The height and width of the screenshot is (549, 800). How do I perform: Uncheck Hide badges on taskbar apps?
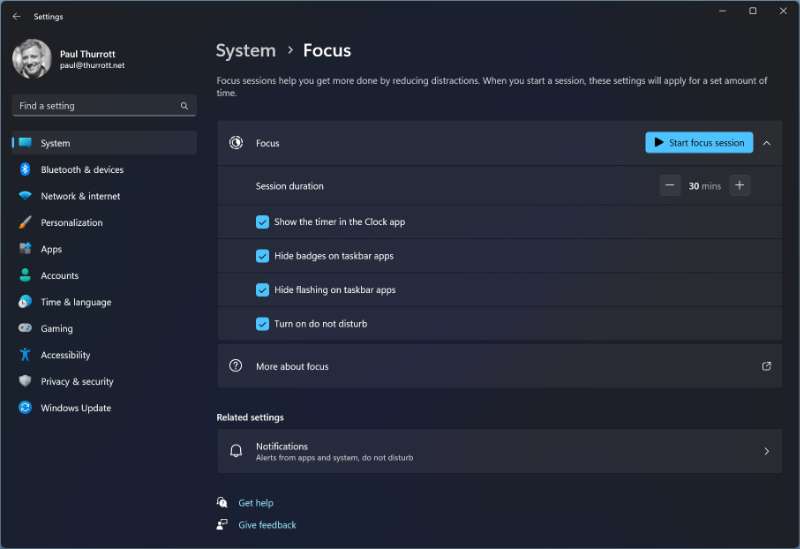click(262, 256)
